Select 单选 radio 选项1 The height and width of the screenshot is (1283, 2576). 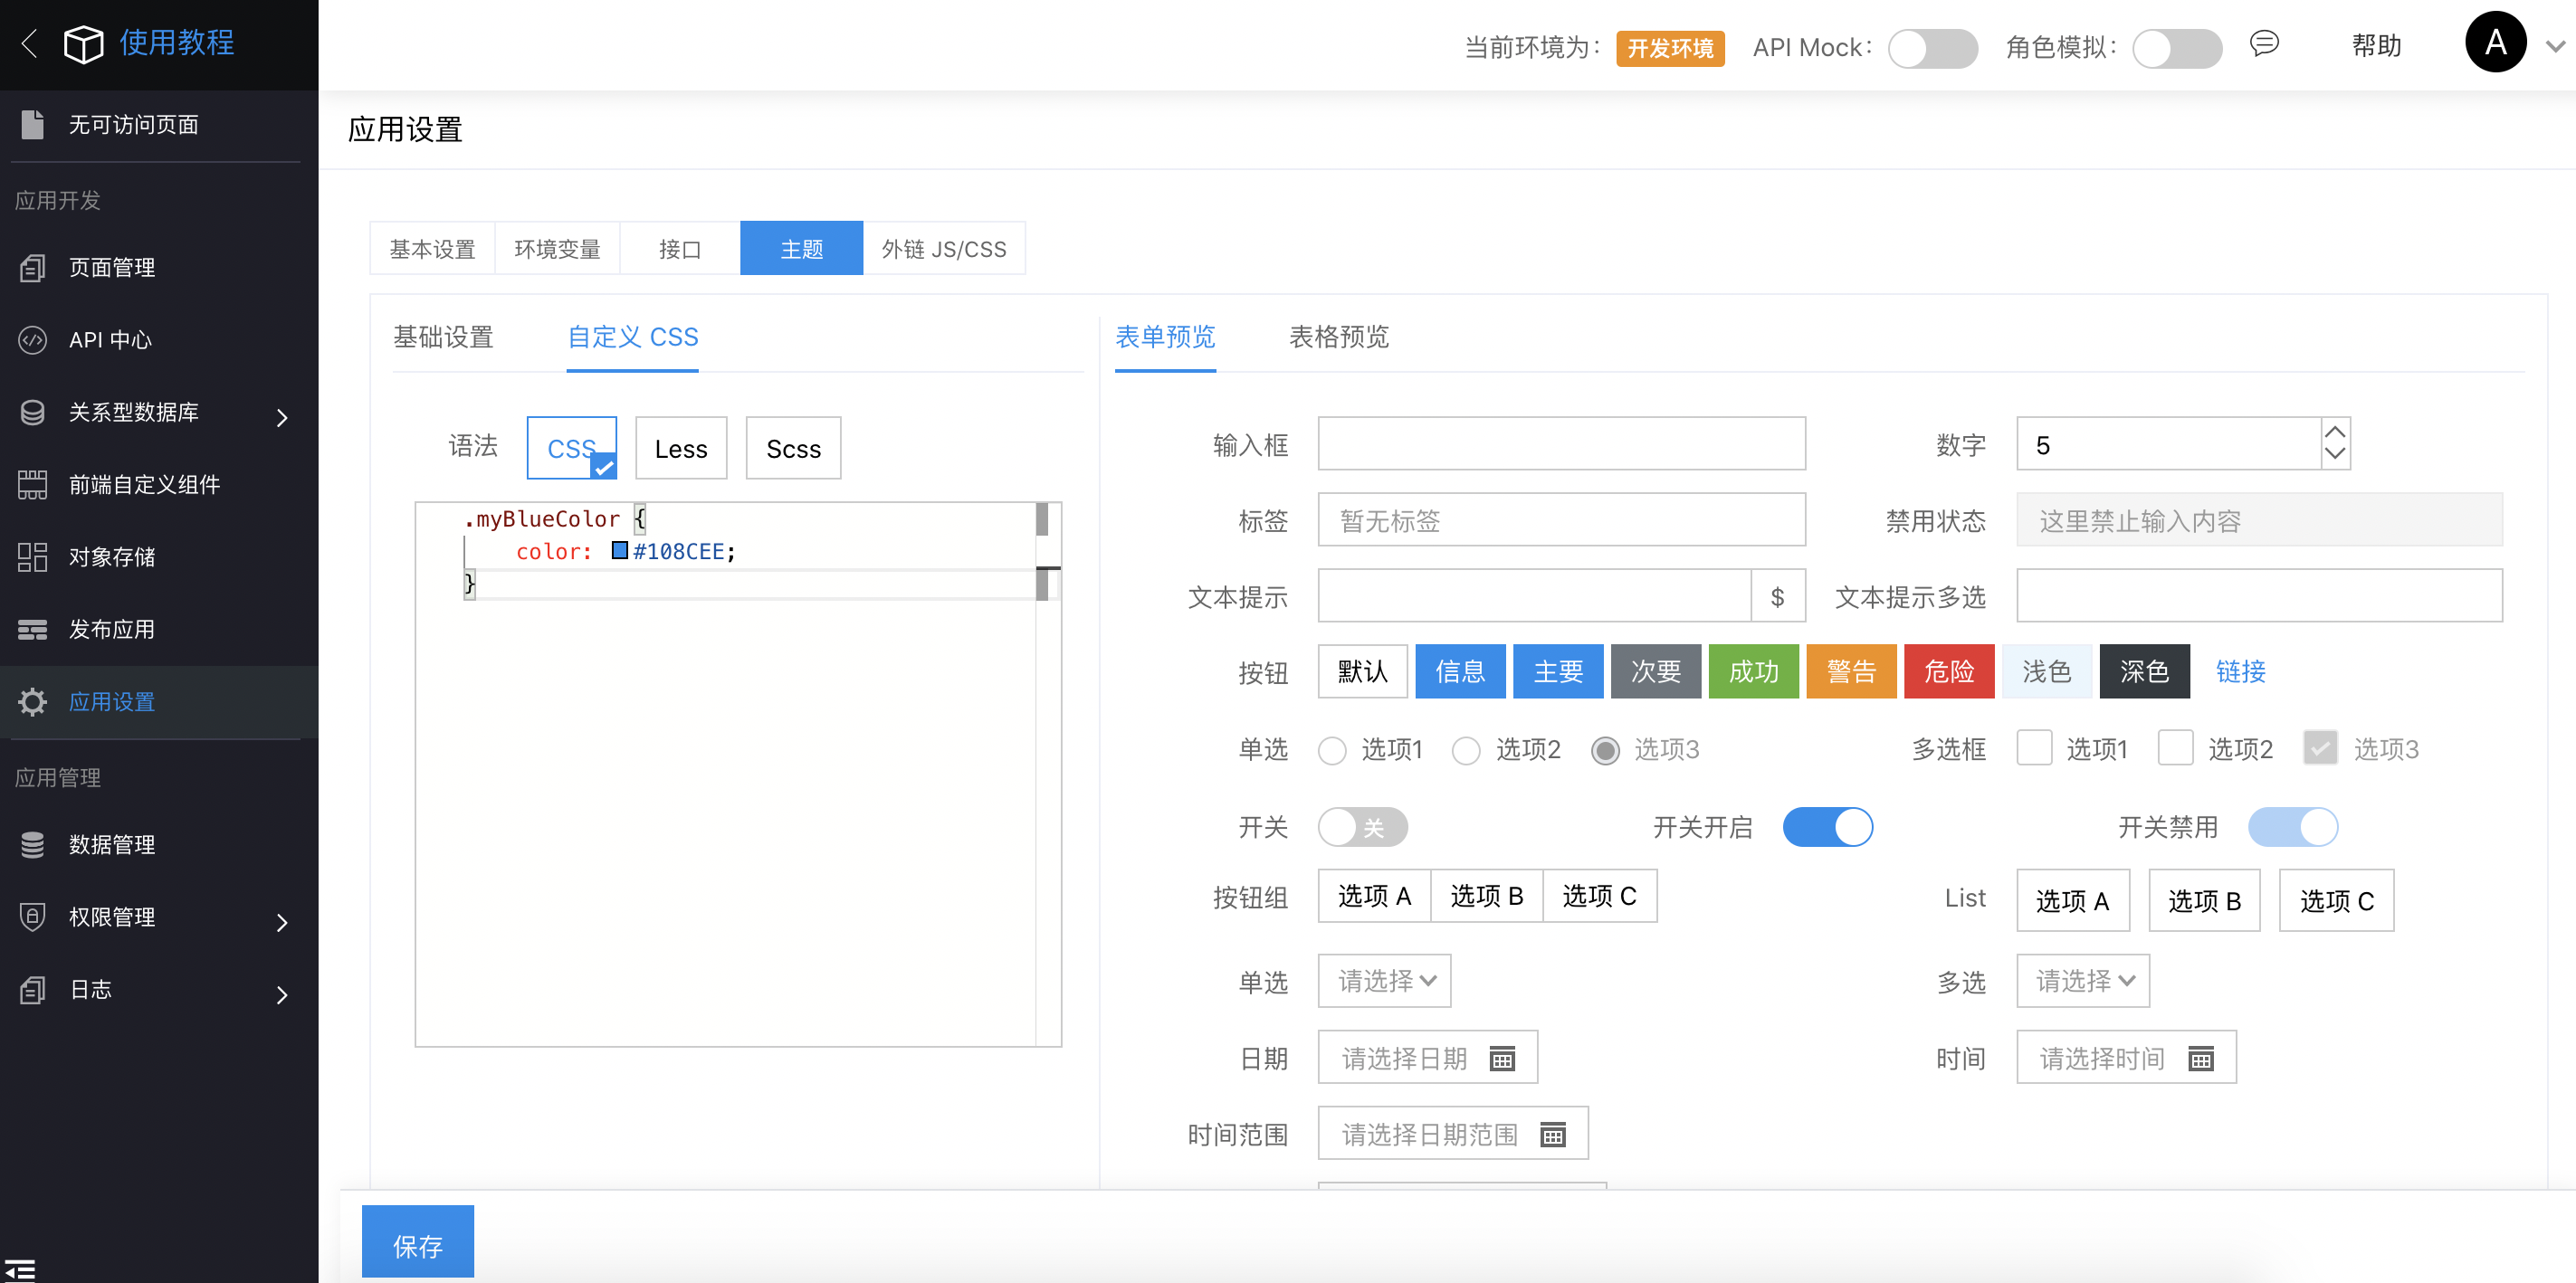click(x=1332, y=750)
